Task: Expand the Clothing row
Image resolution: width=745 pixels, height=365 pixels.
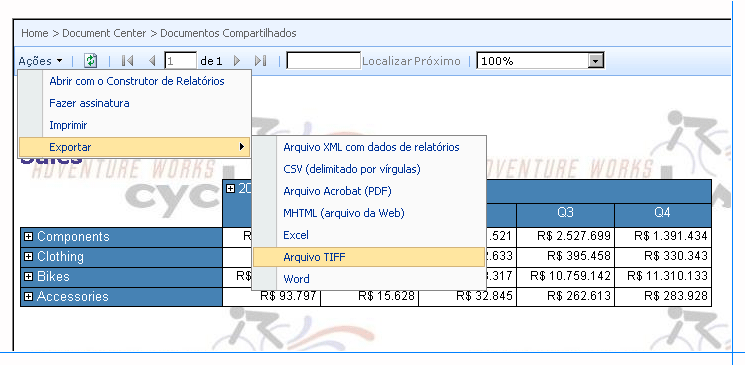Action: coord(29,257)
